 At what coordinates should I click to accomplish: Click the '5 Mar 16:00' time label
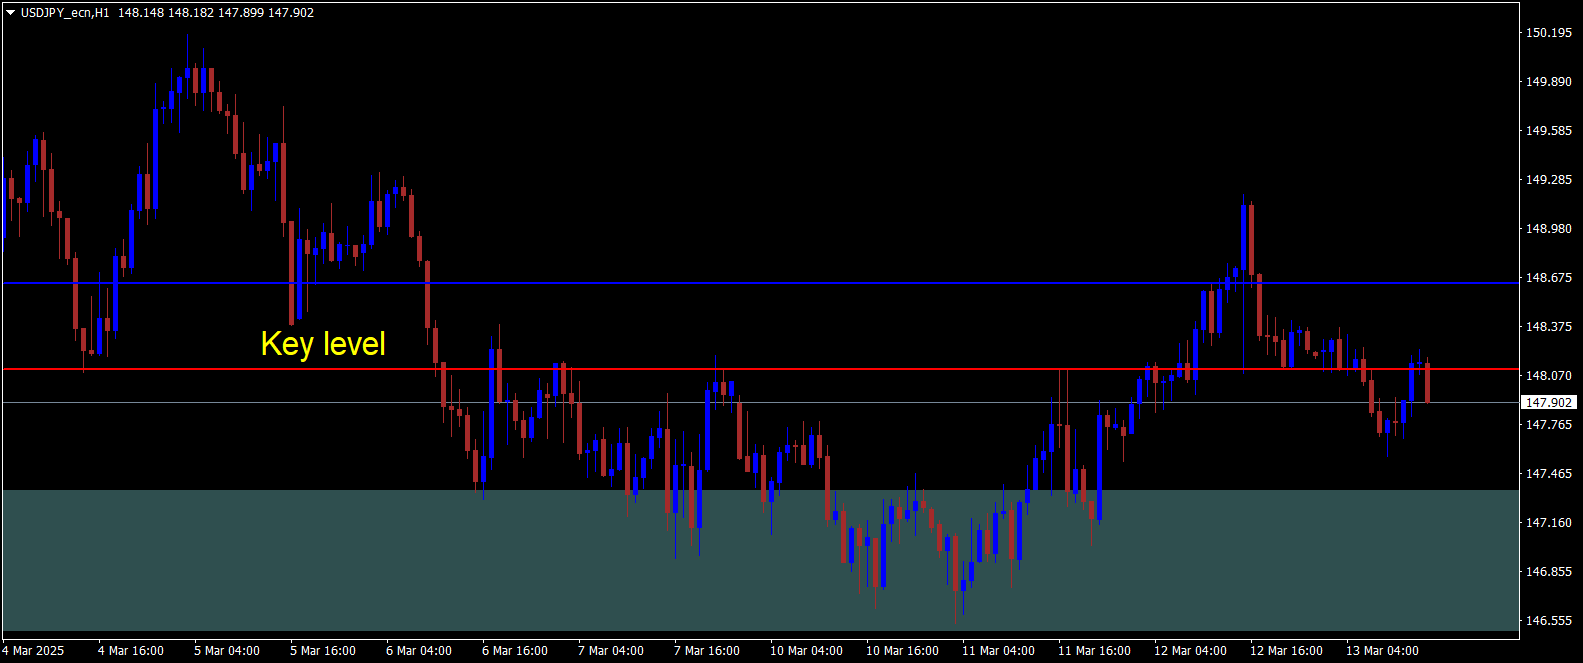pyautogui.click(x=323, y=651)
